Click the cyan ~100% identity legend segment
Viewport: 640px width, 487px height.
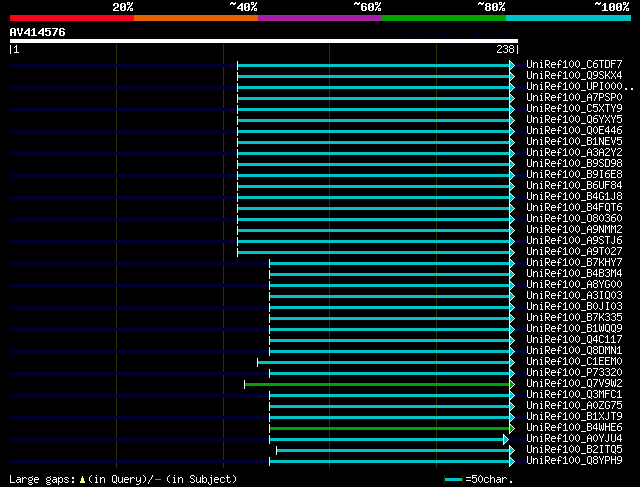pyautogui.click(x=568, y=18)
